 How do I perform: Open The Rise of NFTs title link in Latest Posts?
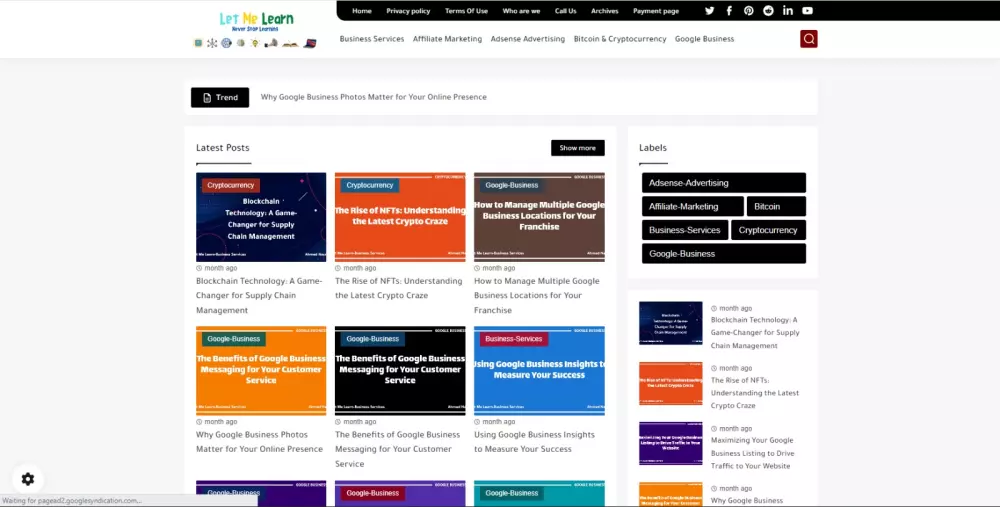[x=399, y=288]
